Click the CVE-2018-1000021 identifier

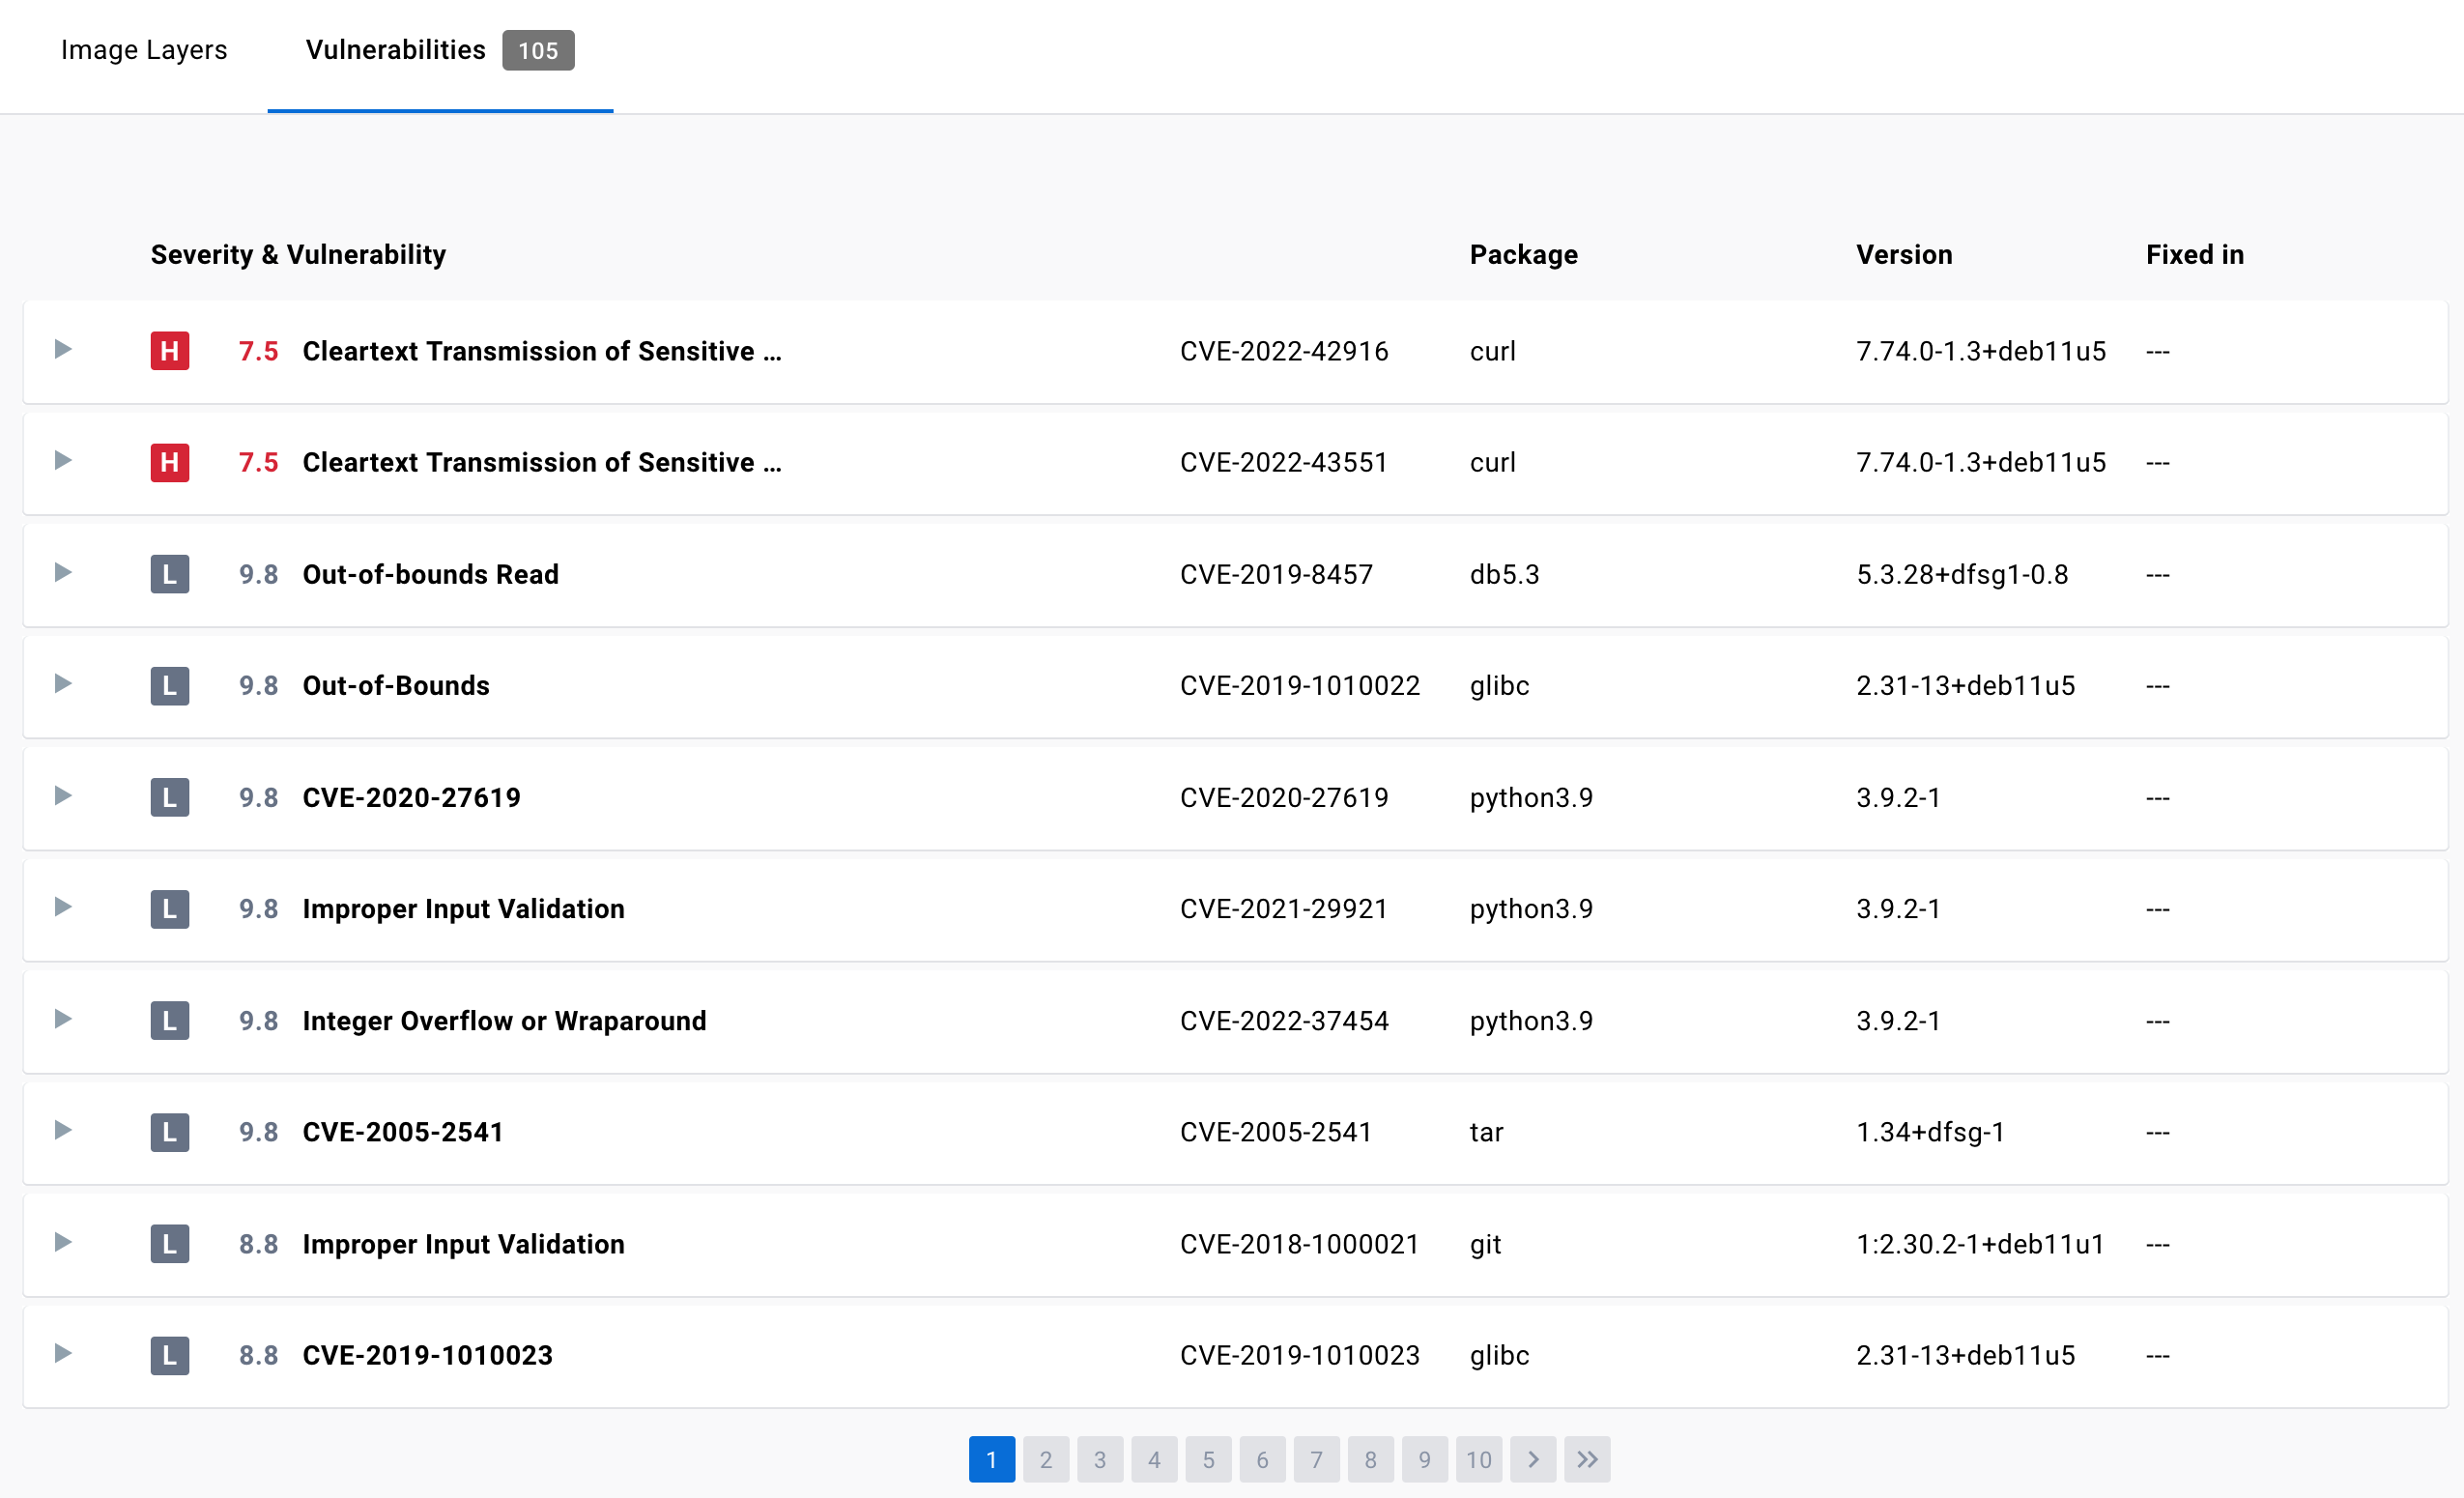[1299, 1243]
